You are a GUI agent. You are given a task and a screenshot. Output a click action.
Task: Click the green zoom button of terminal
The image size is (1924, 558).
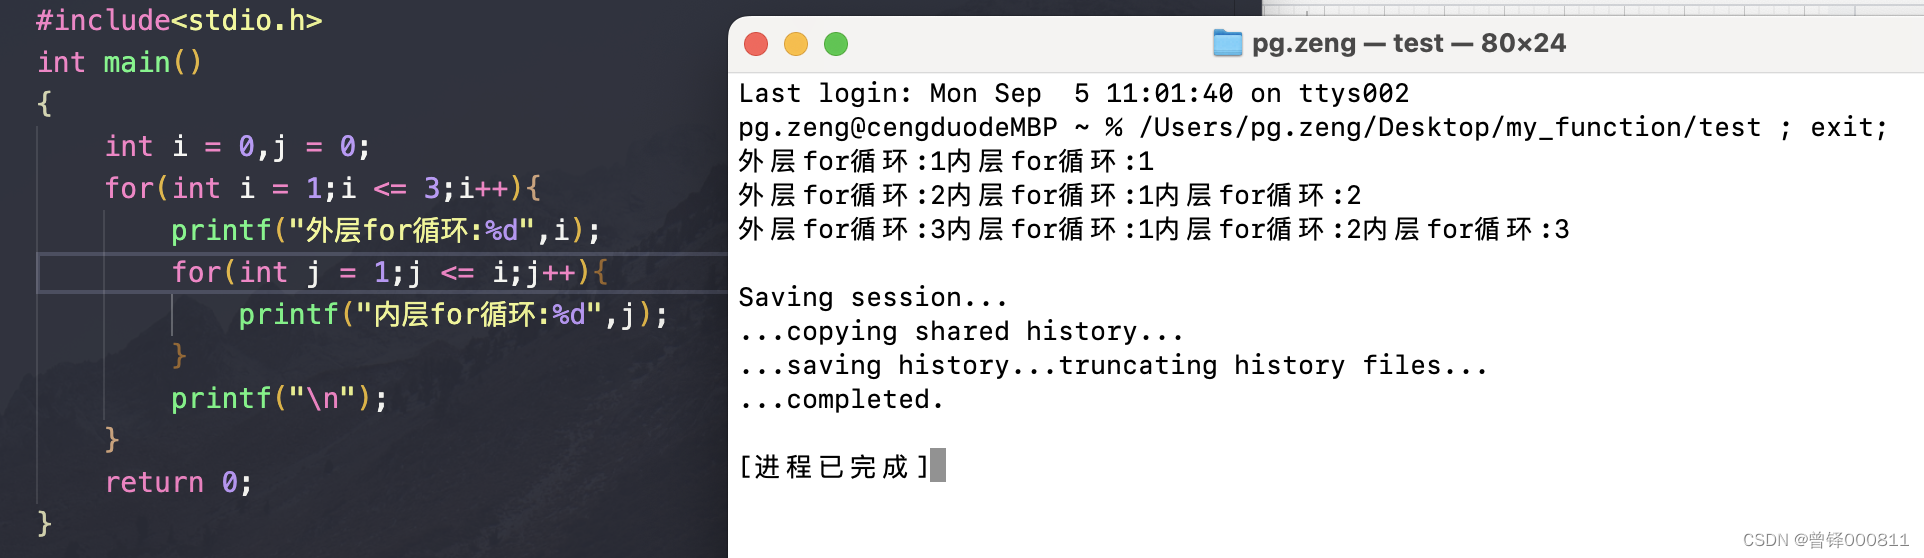pyautogui.click(x=836, y=44)
